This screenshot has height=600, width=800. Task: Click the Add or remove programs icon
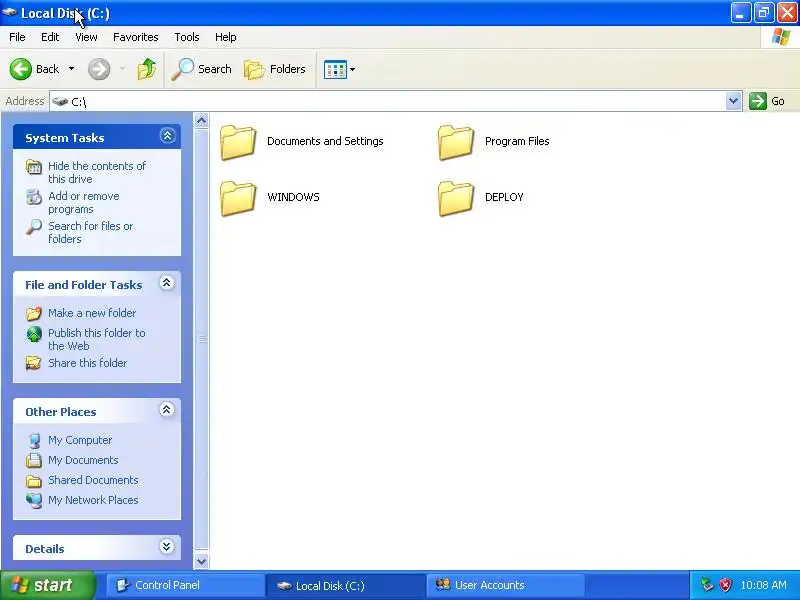coord(34,196)
